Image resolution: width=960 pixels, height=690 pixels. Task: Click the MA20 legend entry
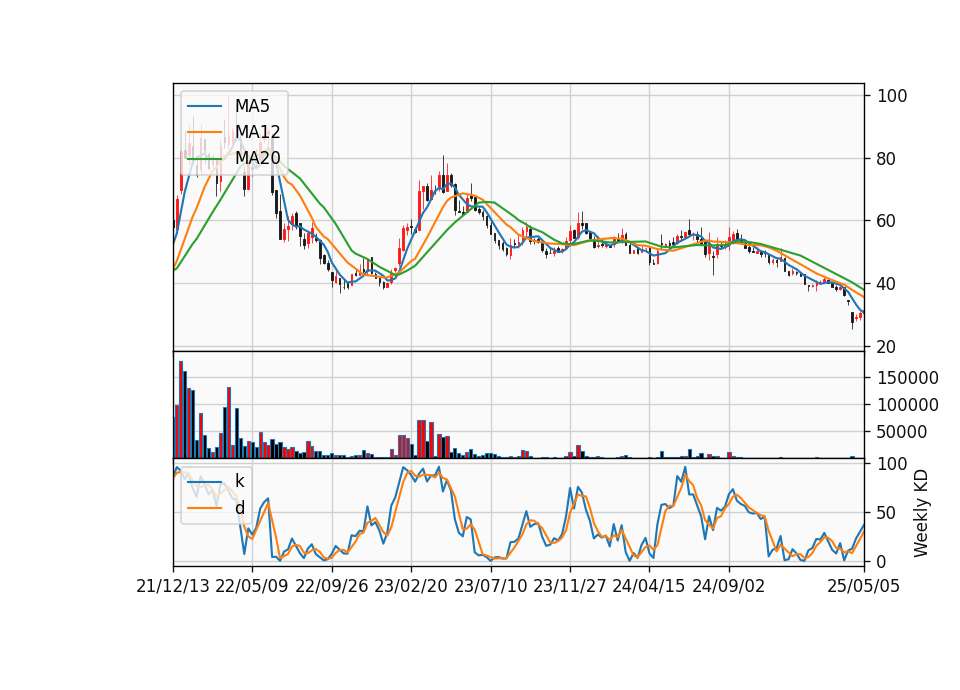[233, 158]
